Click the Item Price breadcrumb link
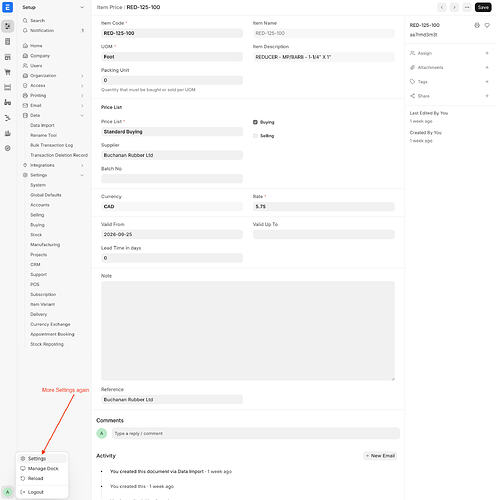This screenshot has width=496, height=500. click(110, 7)
